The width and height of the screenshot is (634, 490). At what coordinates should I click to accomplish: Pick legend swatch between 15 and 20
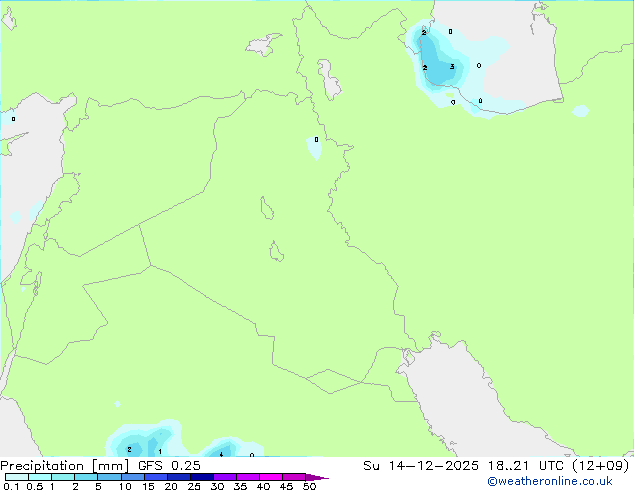(x=156, y=477)
